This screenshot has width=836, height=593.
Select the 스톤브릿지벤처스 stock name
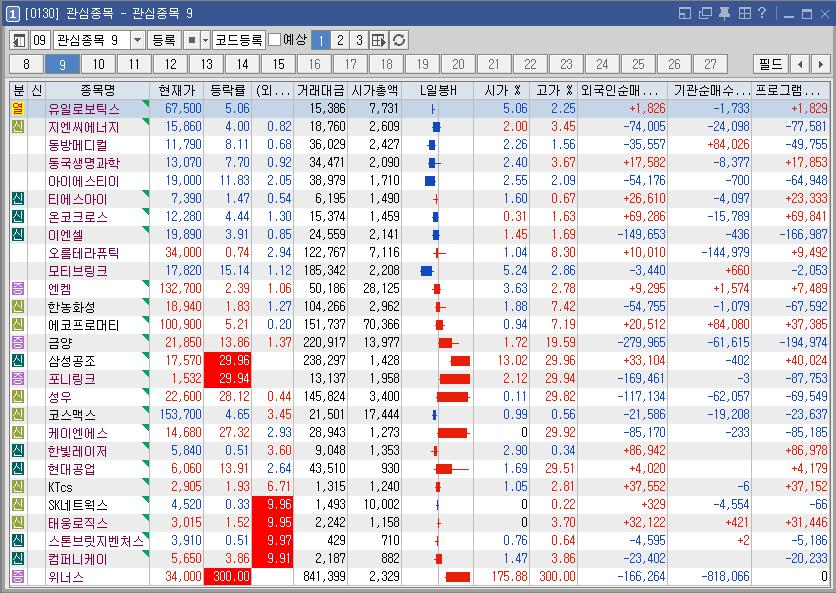(96, 541)
